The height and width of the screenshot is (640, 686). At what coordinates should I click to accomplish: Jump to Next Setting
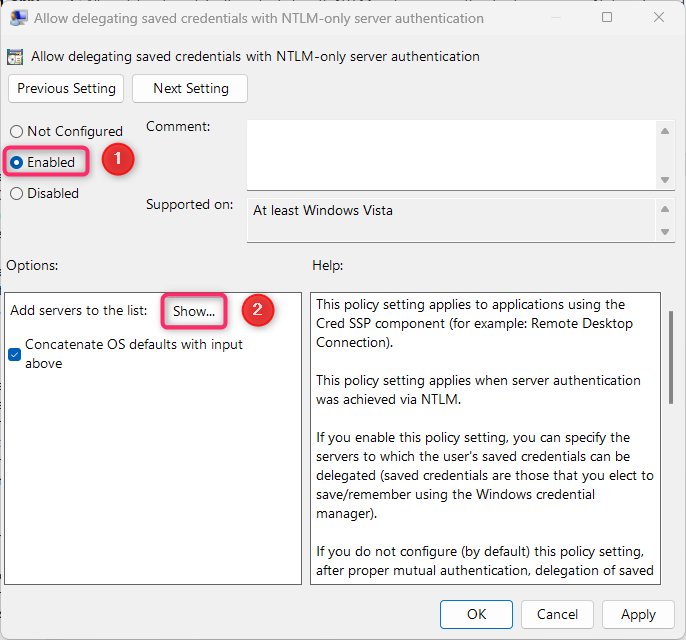190,88
